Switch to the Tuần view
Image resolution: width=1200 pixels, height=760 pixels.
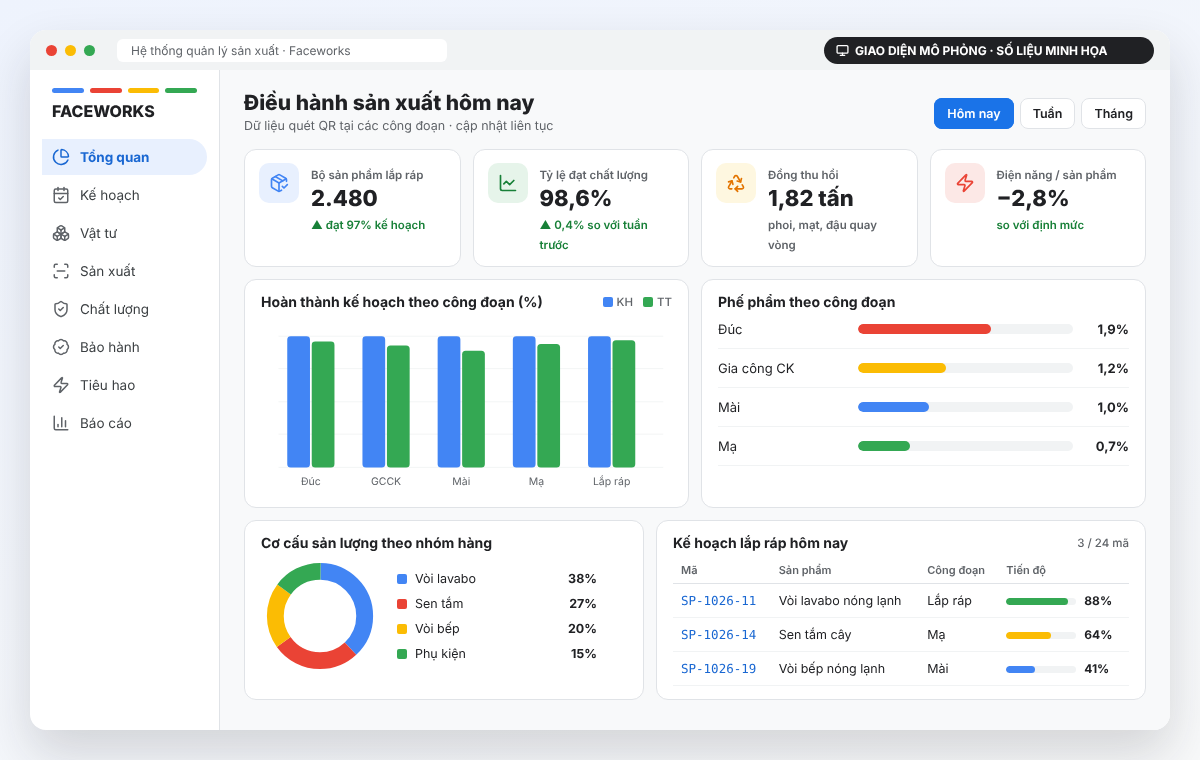[1047, 114]
